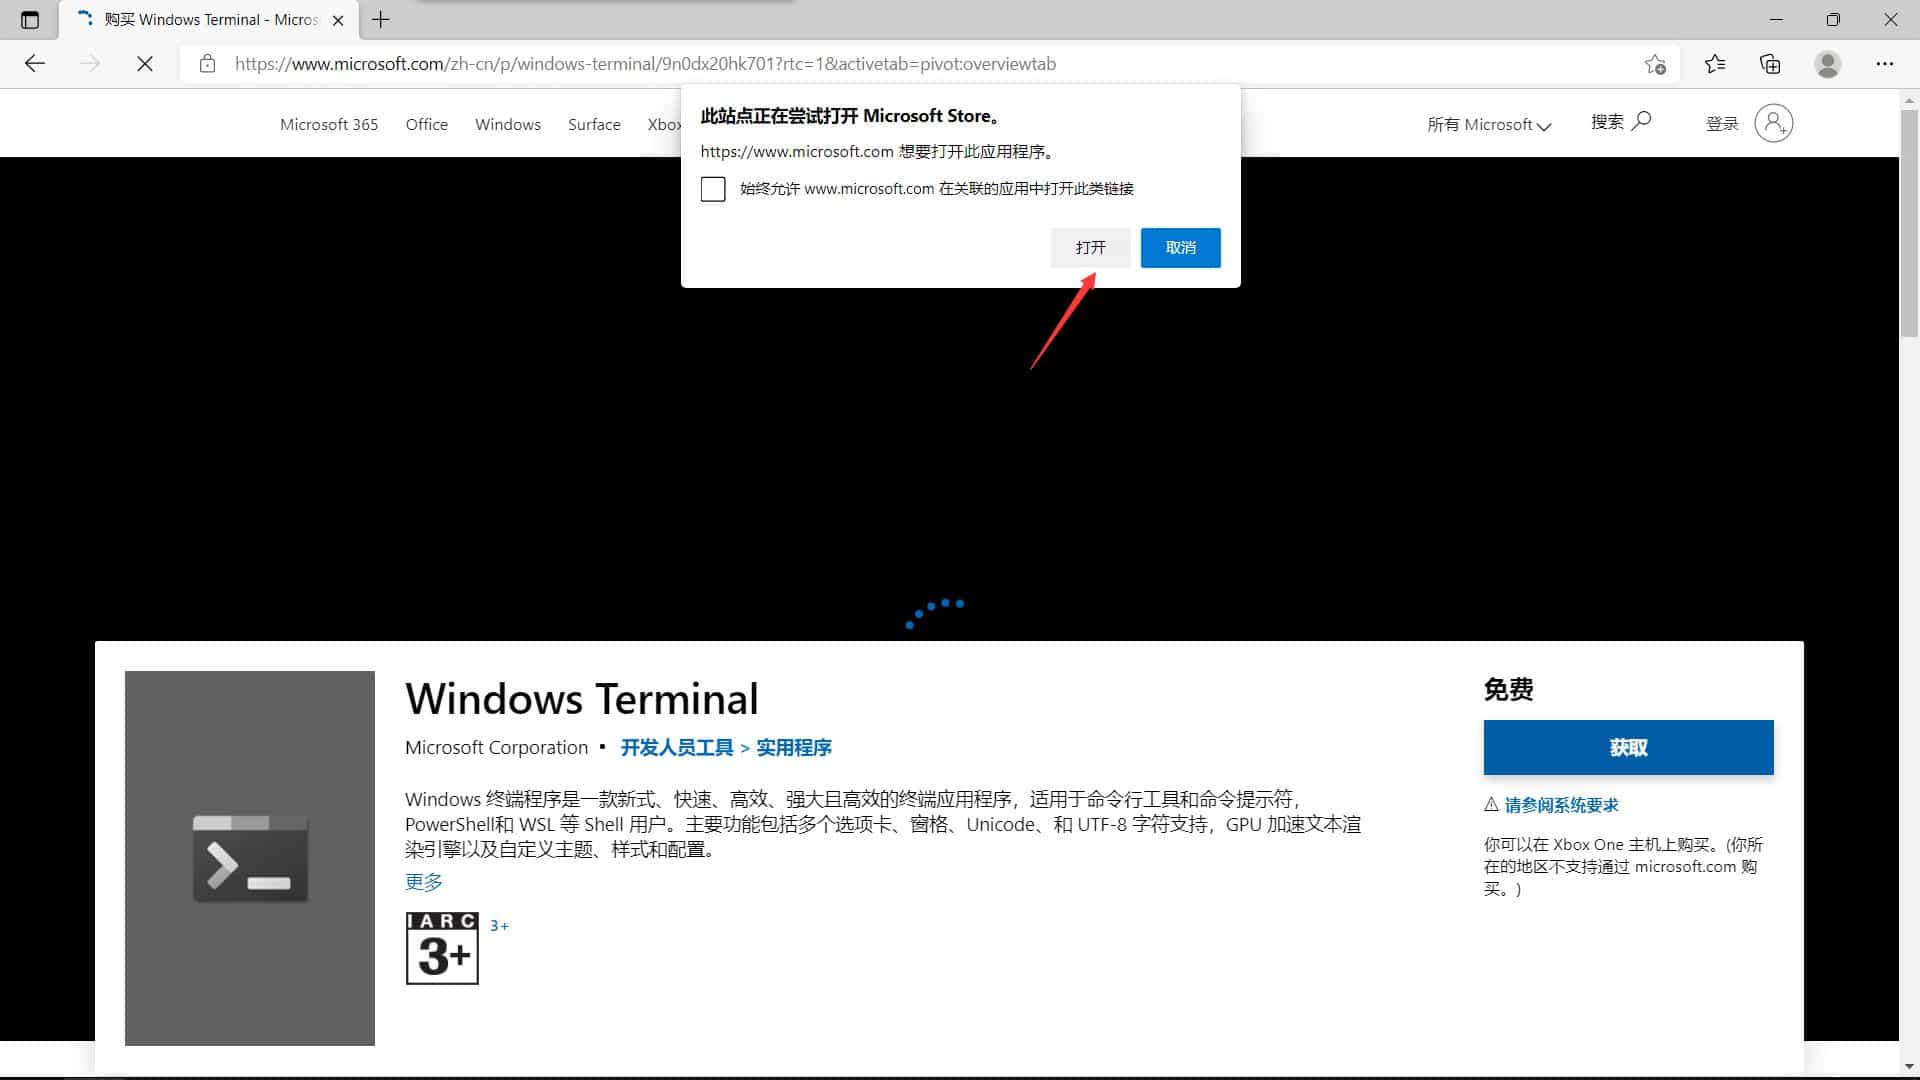Expand the 所有 Microsoft dropdown
Image resolution: width=1920 pixels, height=1080 pixels.
pyautogui.click(x=1488, y=124)
